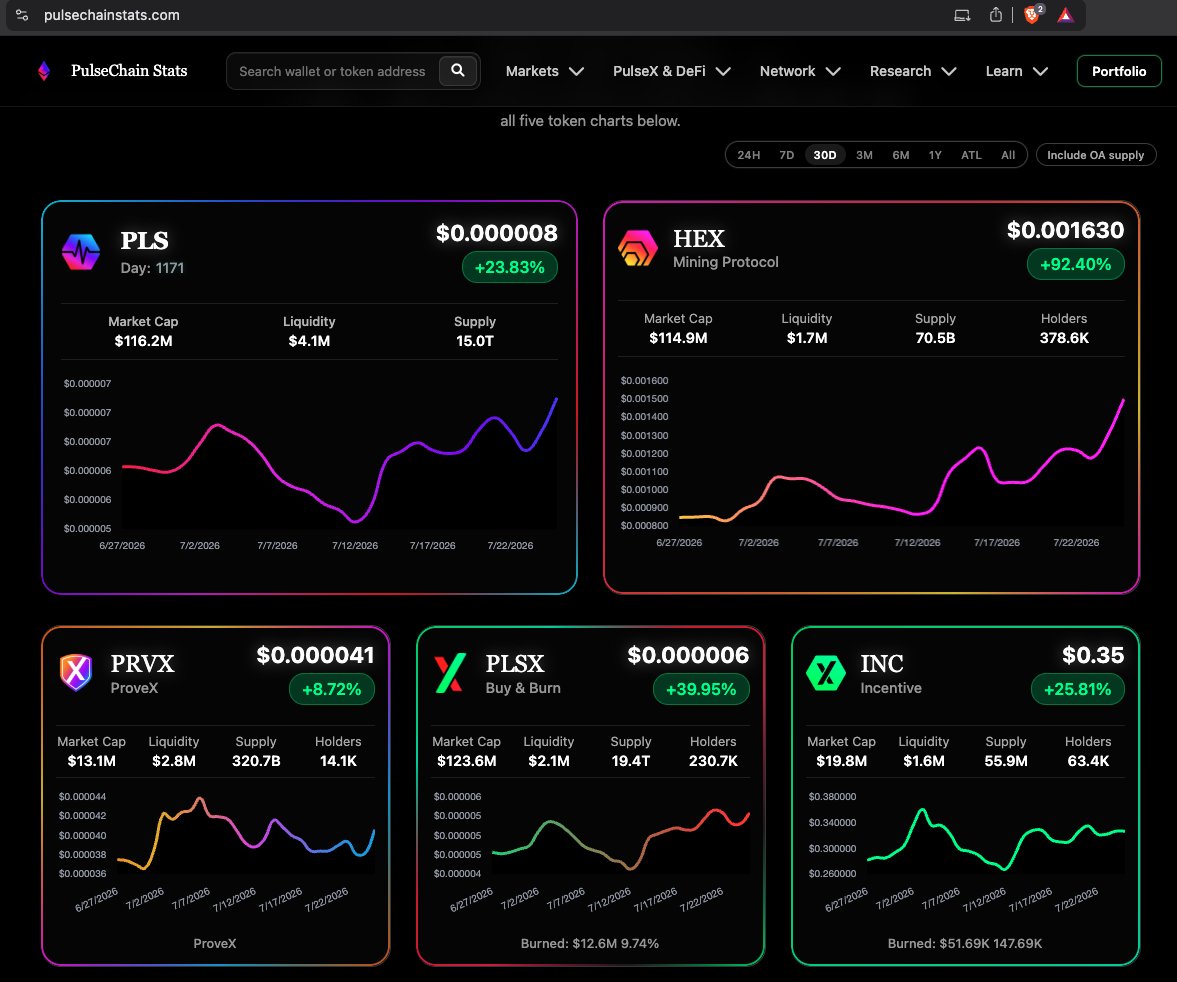Screen dimensions: 1177x982
Task: Click the Brave Rewards triangle icon
Action: click(x=1065, y=15)
